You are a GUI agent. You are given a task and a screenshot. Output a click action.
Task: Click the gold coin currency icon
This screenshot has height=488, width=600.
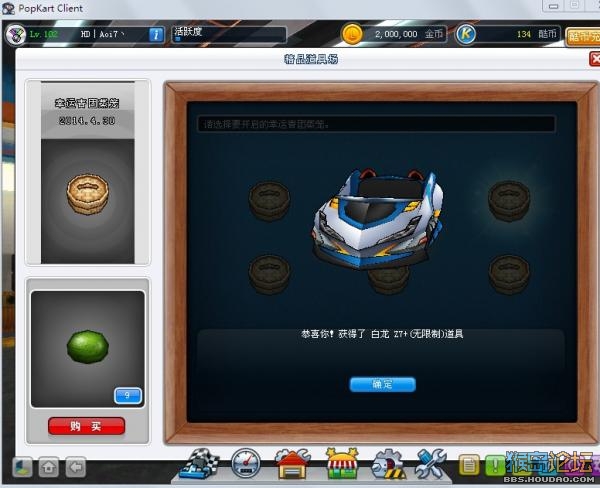(x=352, y=34)
